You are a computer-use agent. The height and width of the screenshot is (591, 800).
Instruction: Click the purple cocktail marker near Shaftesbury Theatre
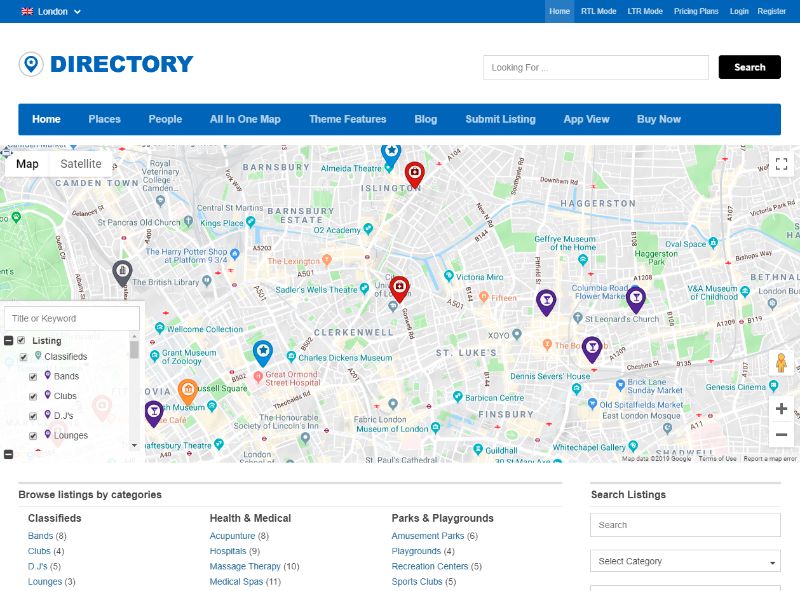154,413
